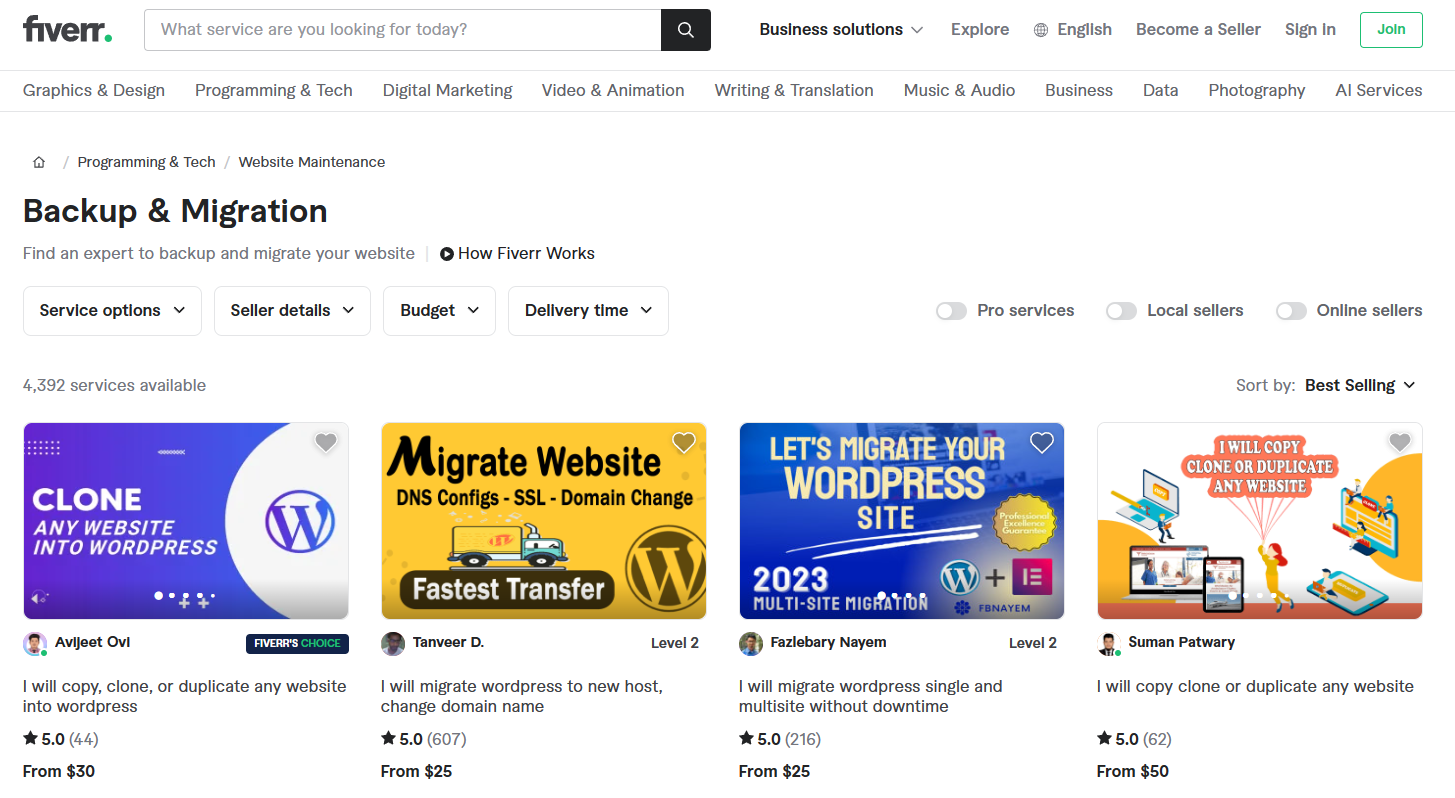Image resolution: width=1455 pixels, height=798 pixels.
Task: Open Let's Migrate Your WordPress Site thumbnail
Action: pyautogui.click(x=902, y=521)
